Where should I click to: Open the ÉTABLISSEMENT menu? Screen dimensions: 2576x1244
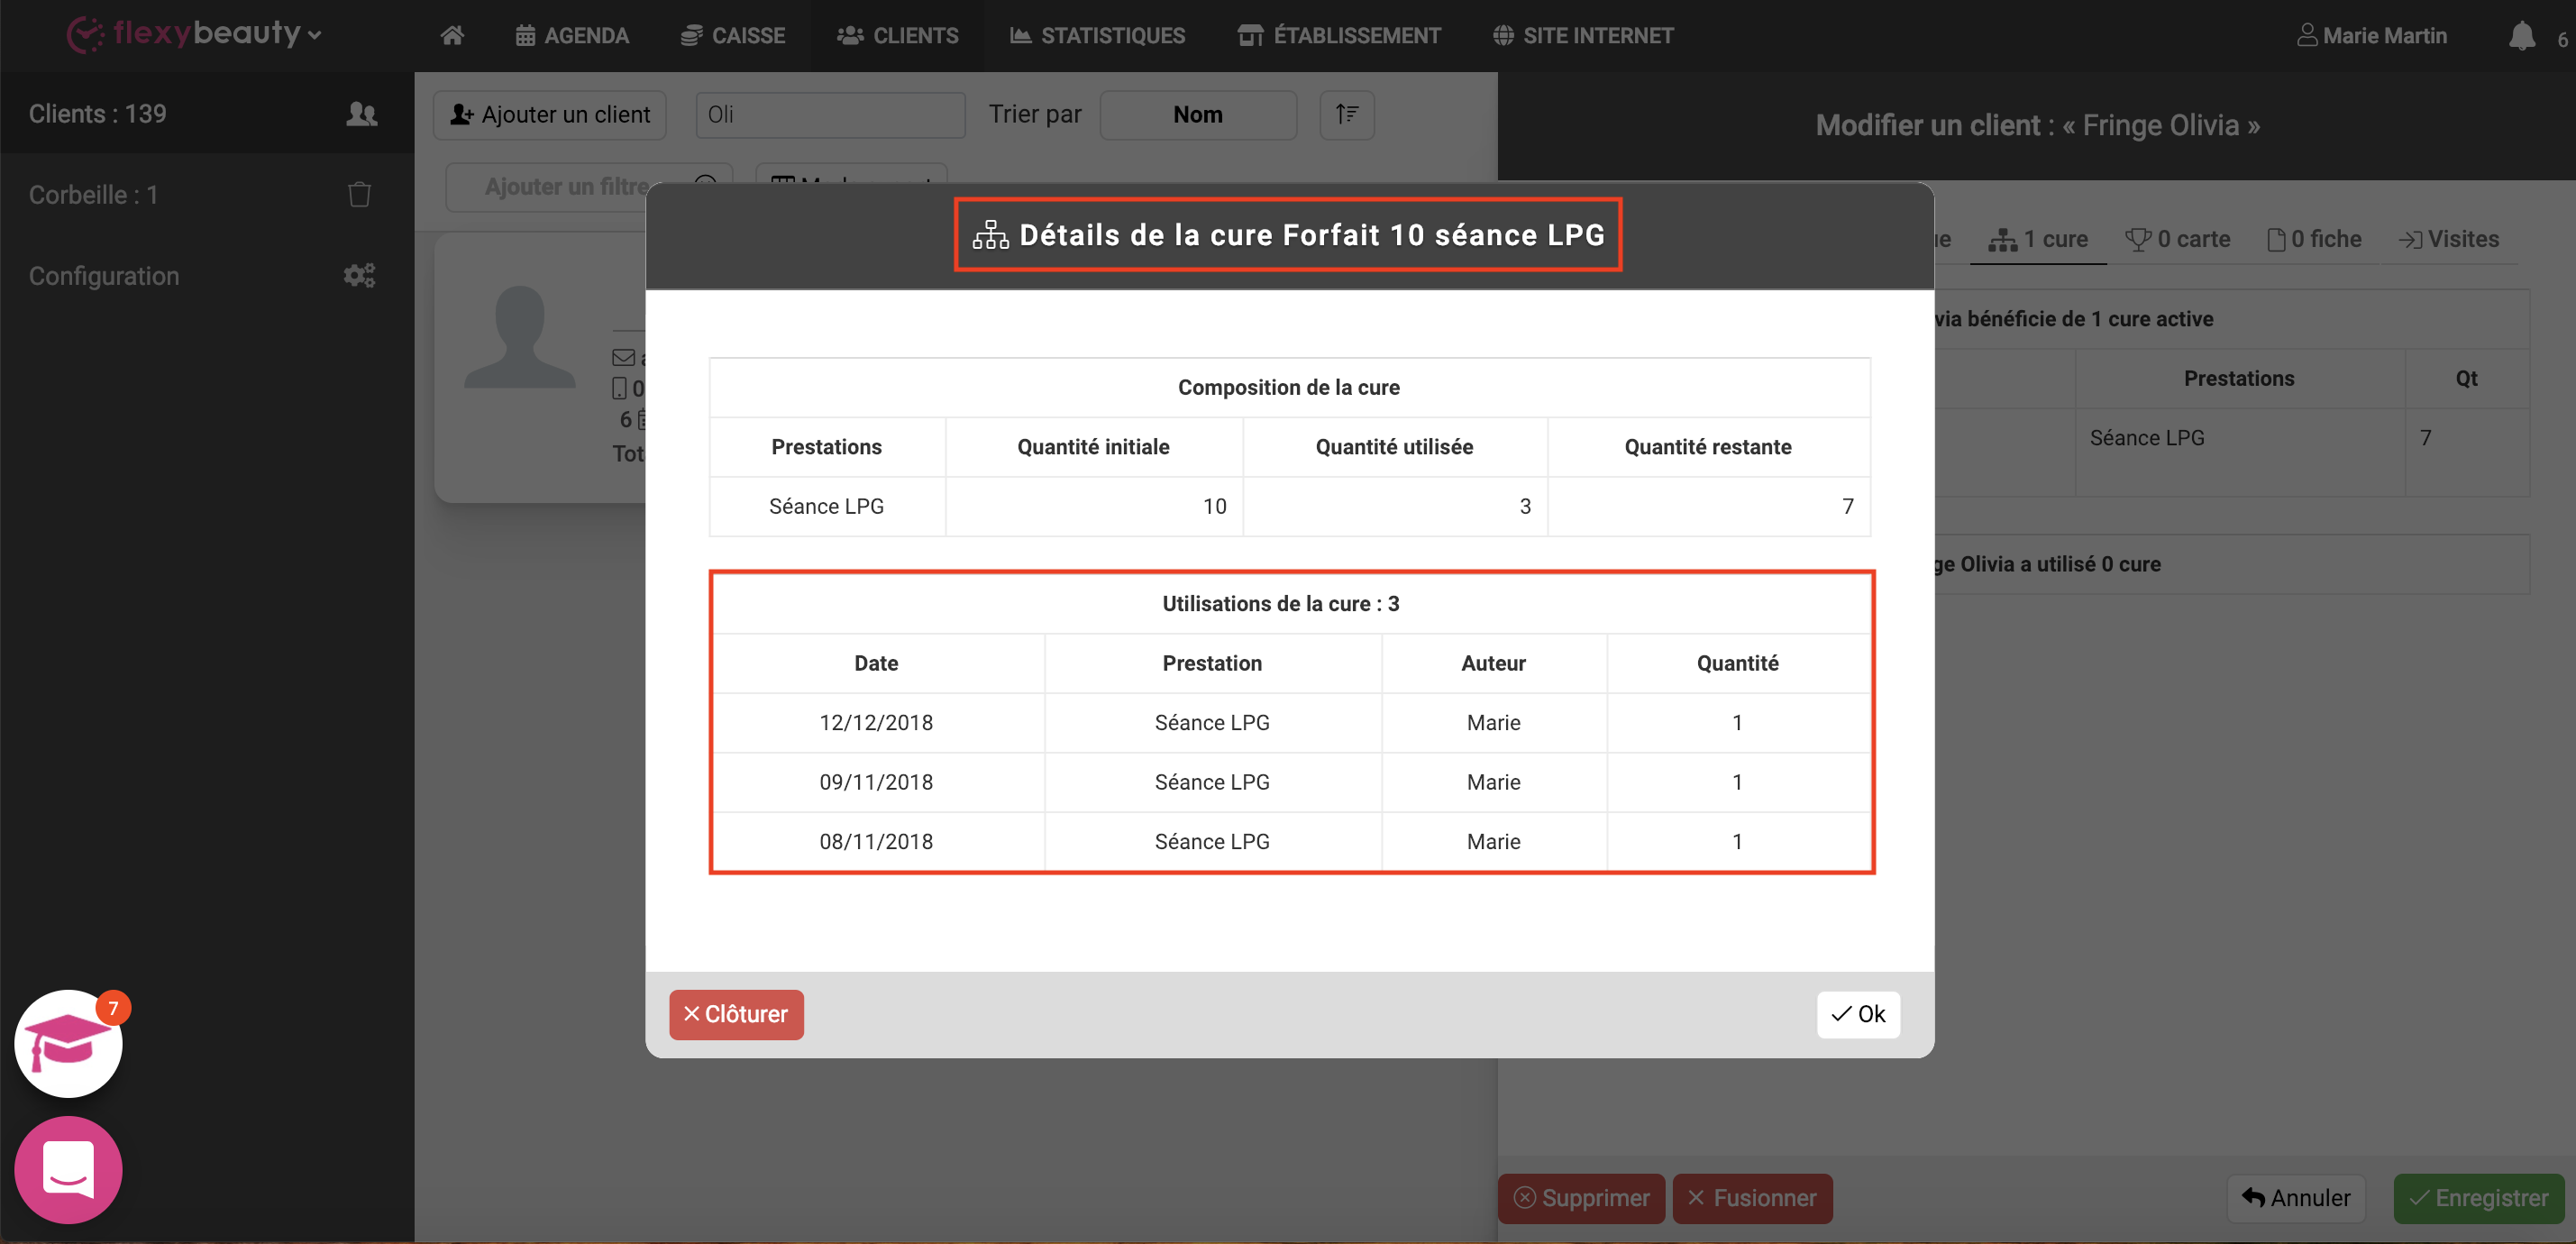point(1339,36)
